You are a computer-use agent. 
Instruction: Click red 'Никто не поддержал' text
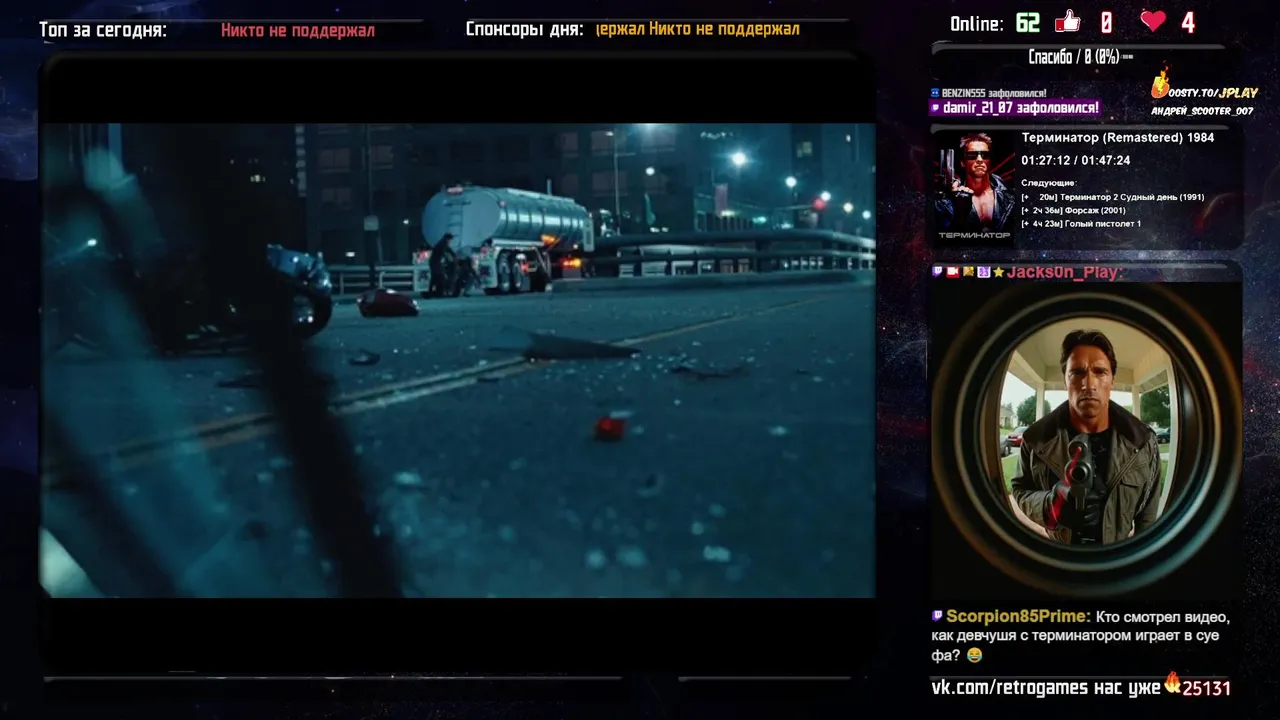point(298,30)
